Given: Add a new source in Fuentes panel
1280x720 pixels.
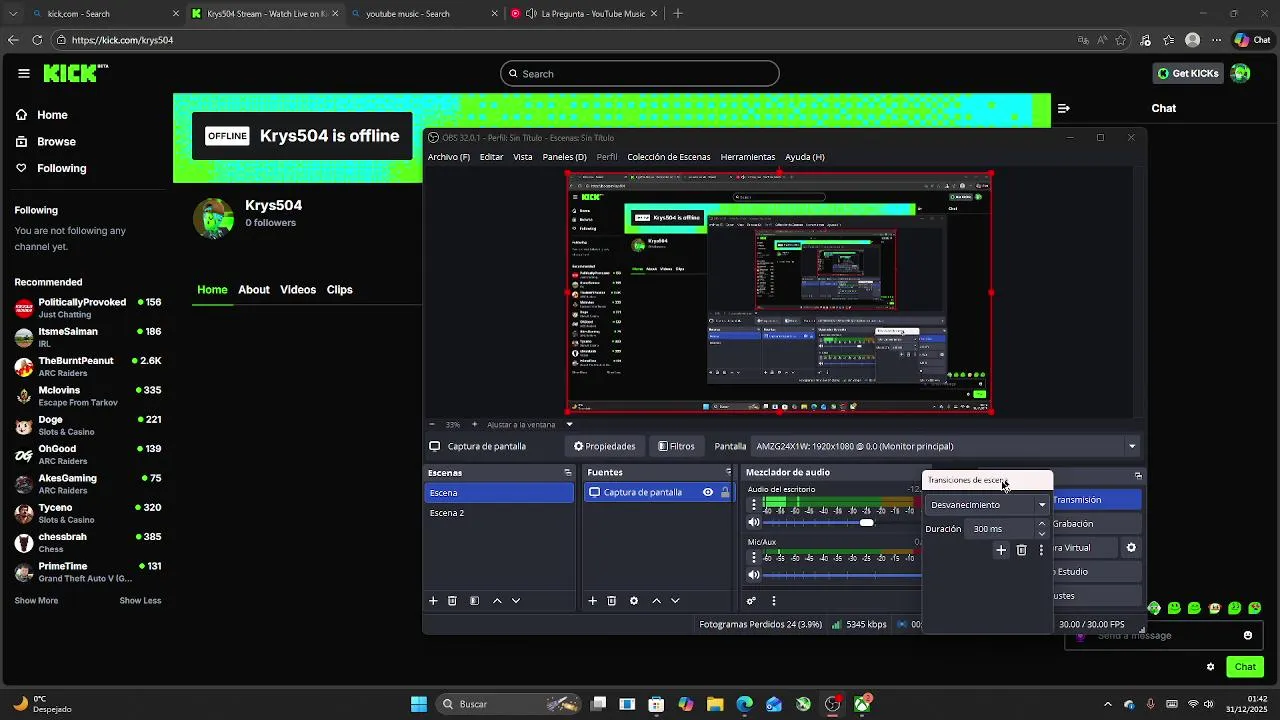Looking at the screenshot, I should tap(592, 601).
